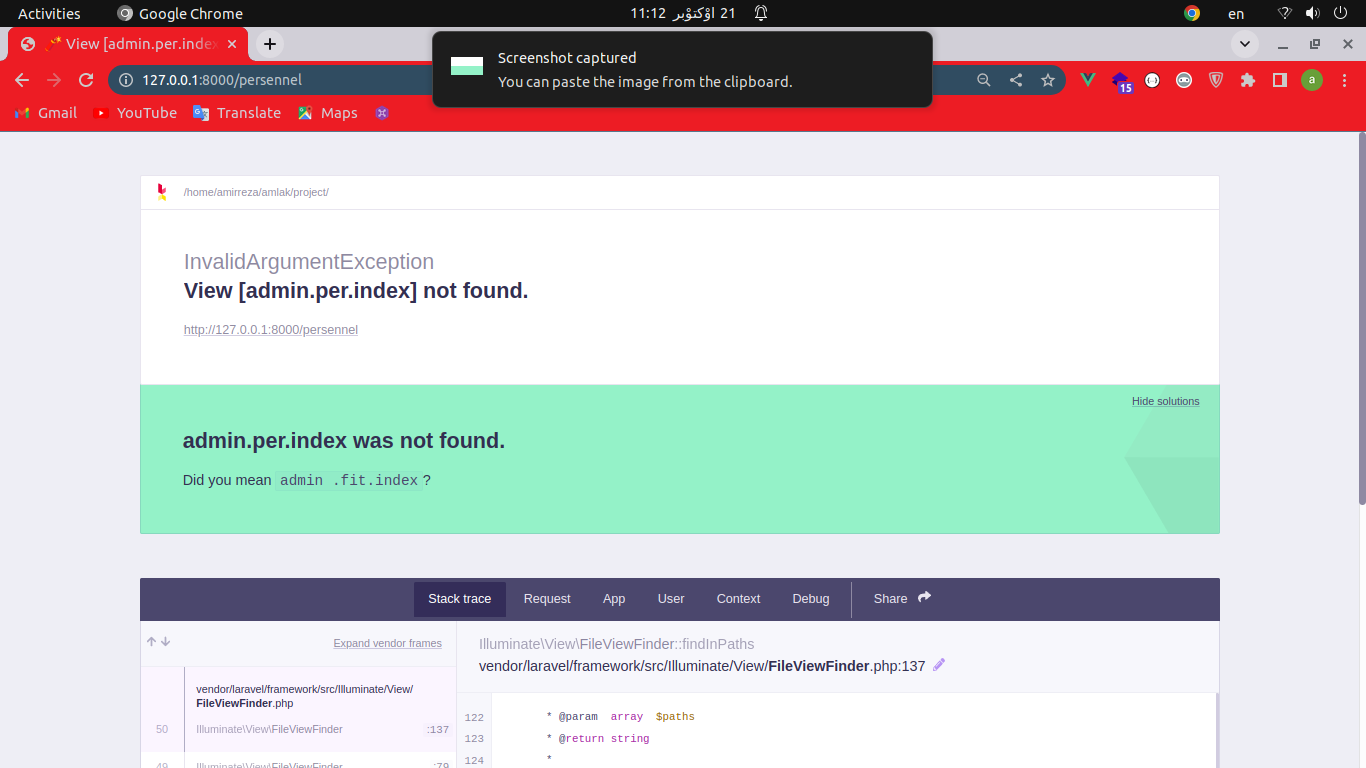Go to the next frame with the down arrow
This screenshot has height=768, width=1366.
tap(166, 642)
